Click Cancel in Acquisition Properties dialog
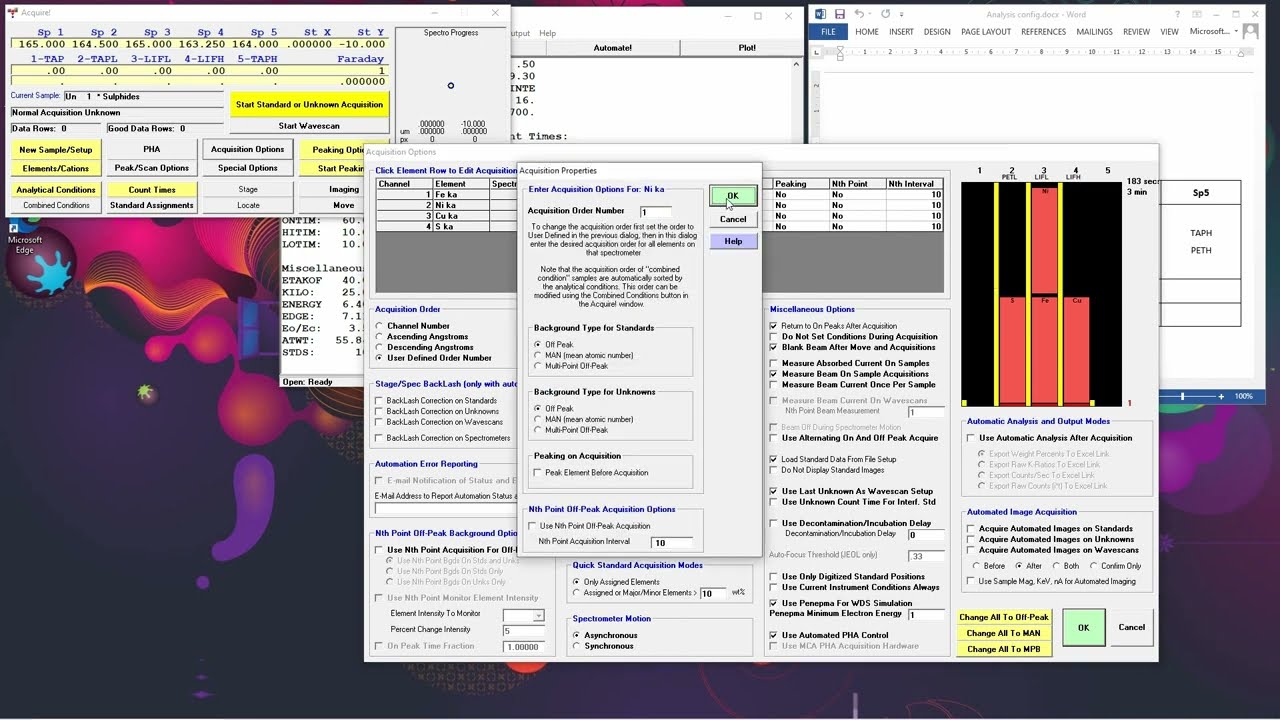The width and height of the screenshot is (1280, 720). [x=733, y=219]
